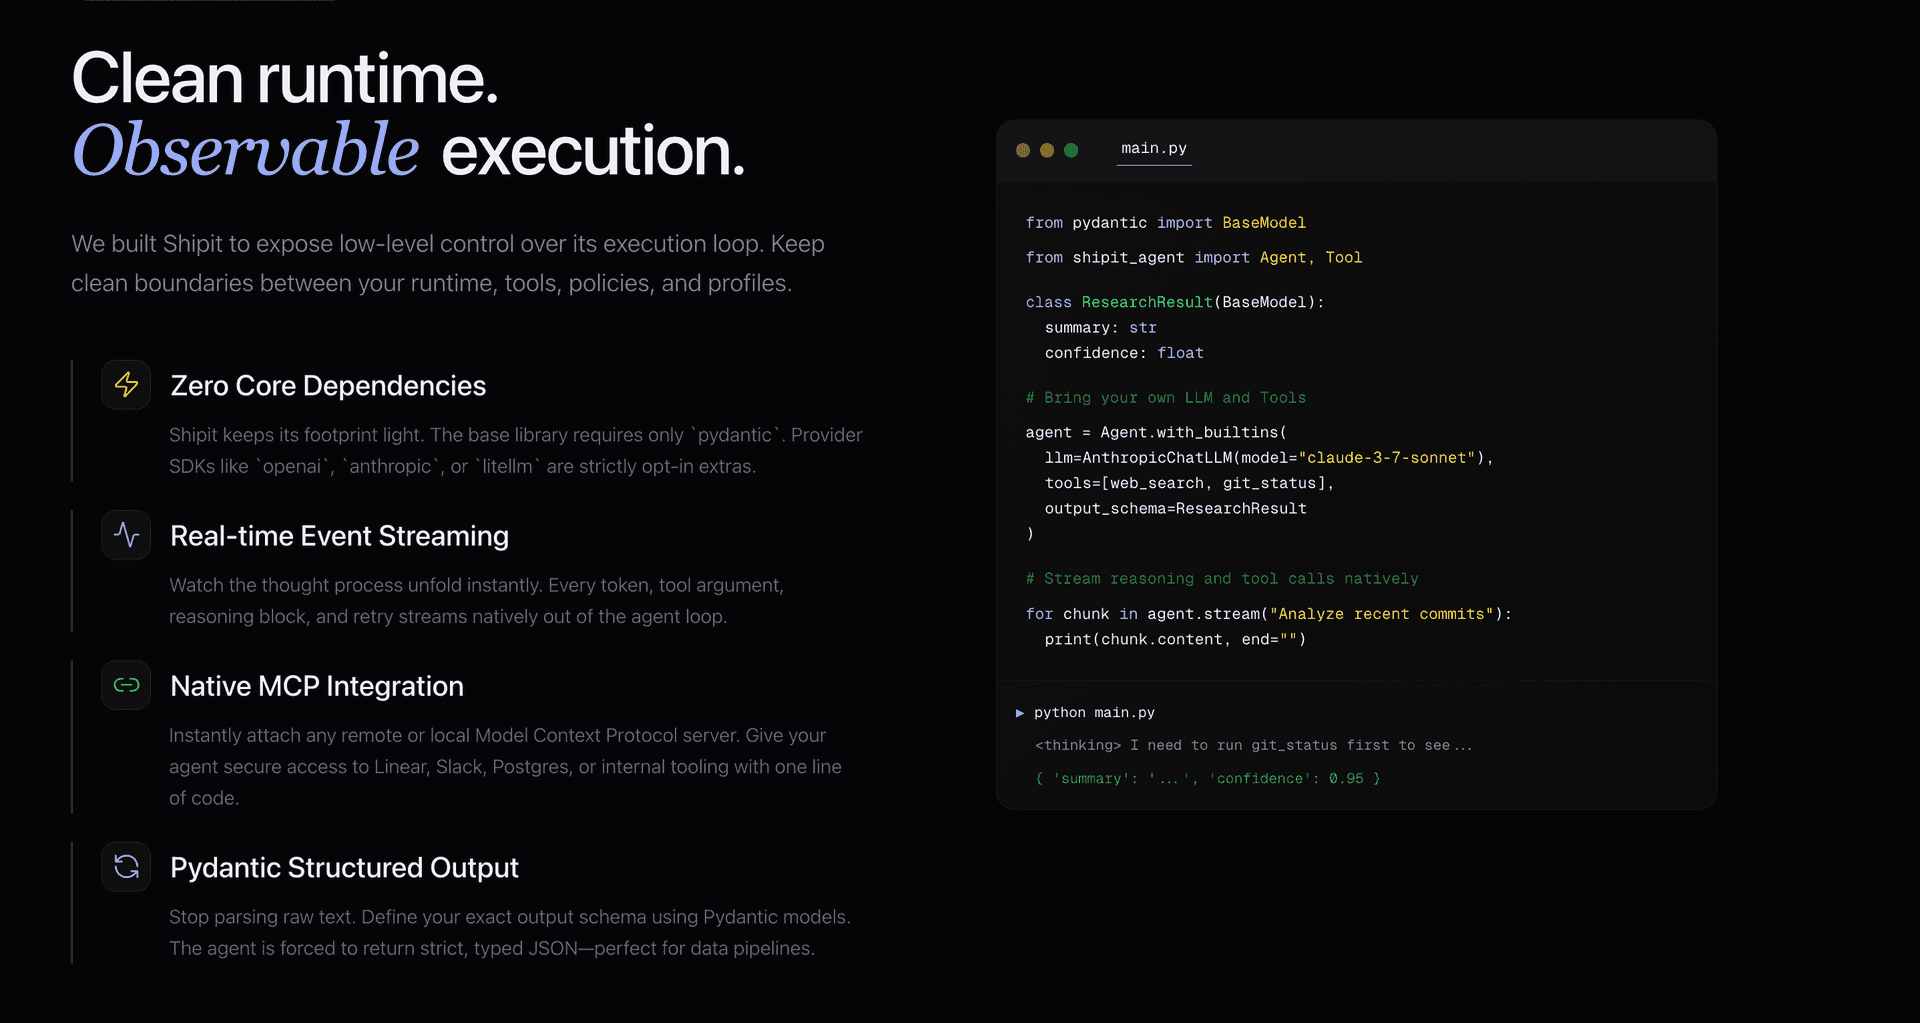The width and height of the screenshot is (1920, 1023).
Task: Click the terminal prompt arrow before python main.py
Action: pyautogui.click(x=1020, y=713)
